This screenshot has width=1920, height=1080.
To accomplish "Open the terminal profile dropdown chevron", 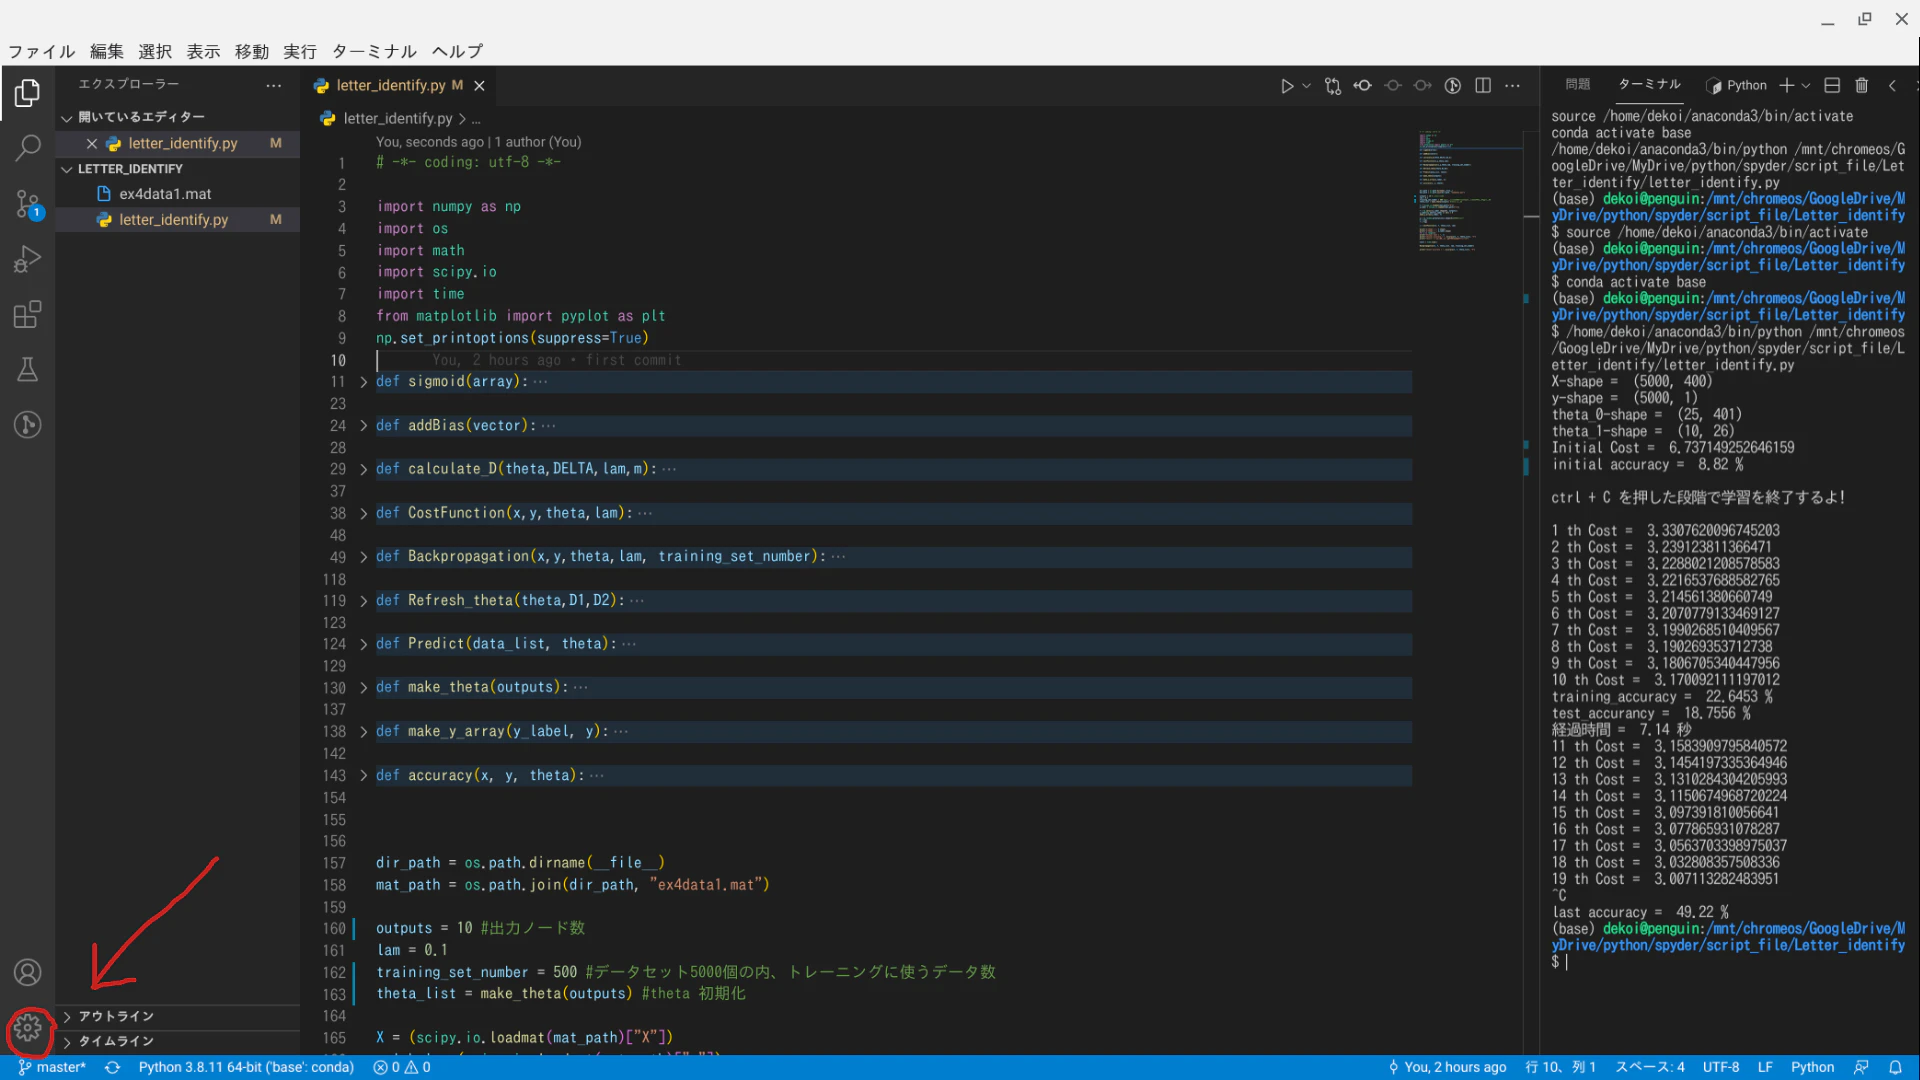I will tap(1806, 85).
